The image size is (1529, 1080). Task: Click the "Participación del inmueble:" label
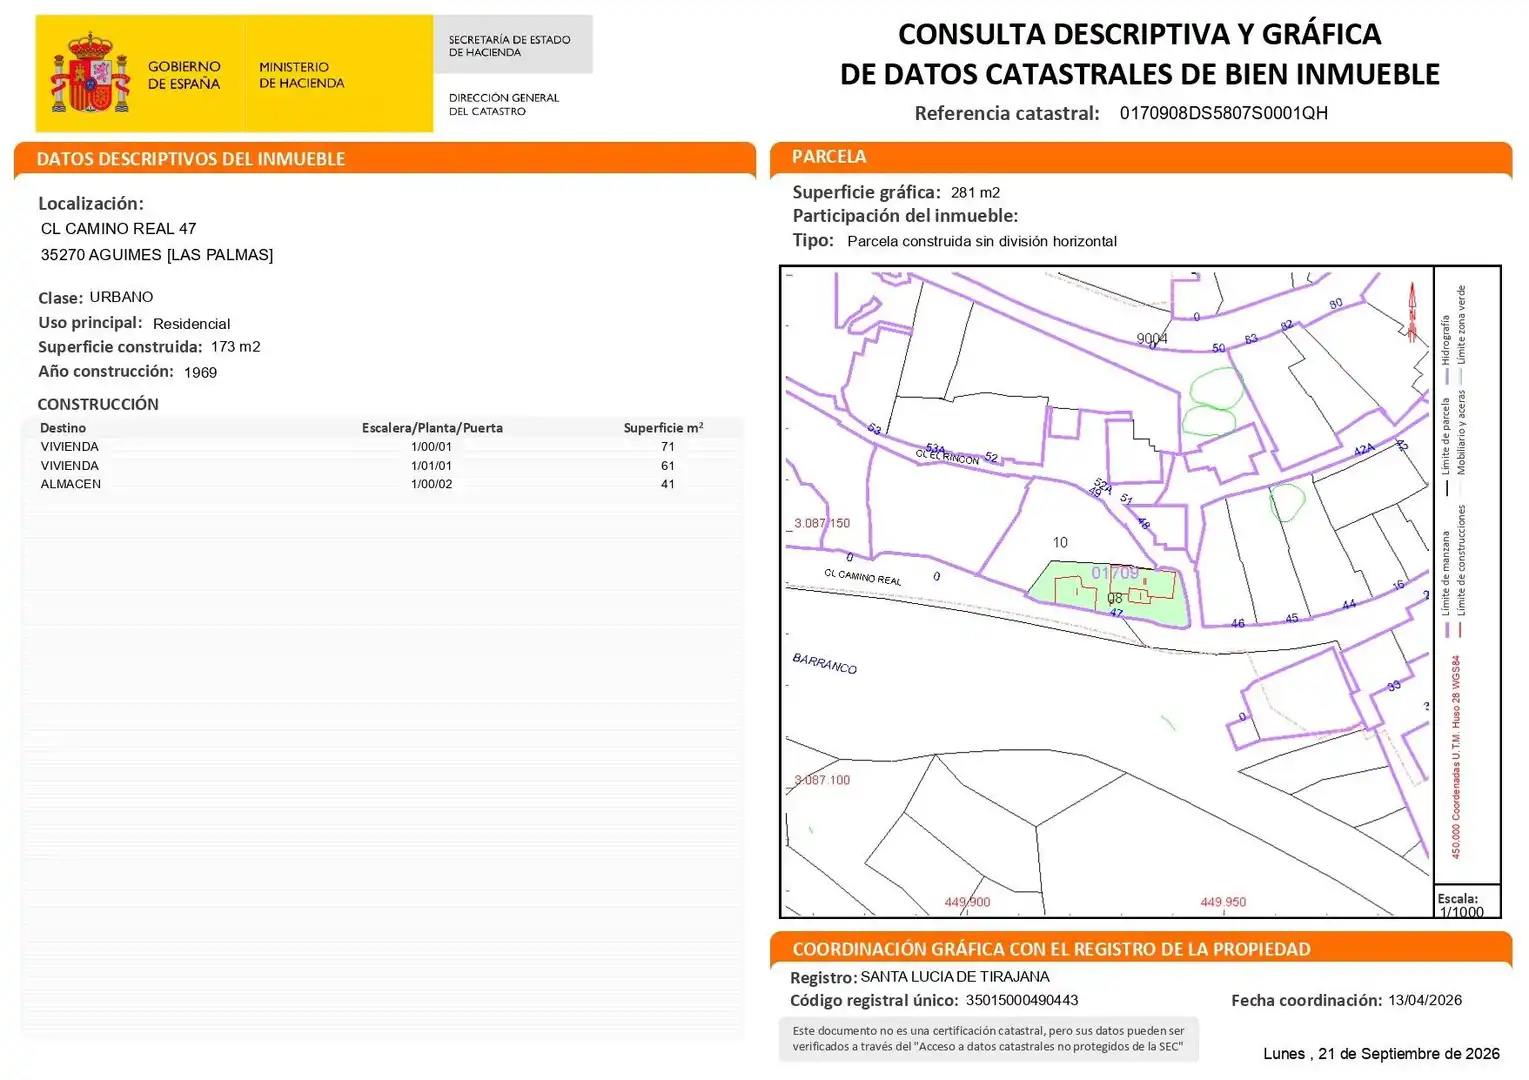pyautogui.click(x=905, y=216)
